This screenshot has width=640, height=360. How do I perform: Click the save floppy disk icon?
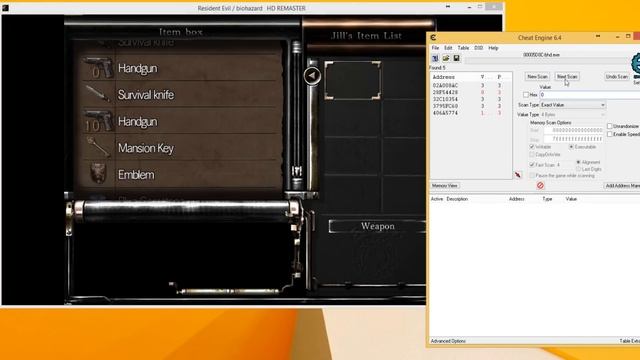[456, 58]
